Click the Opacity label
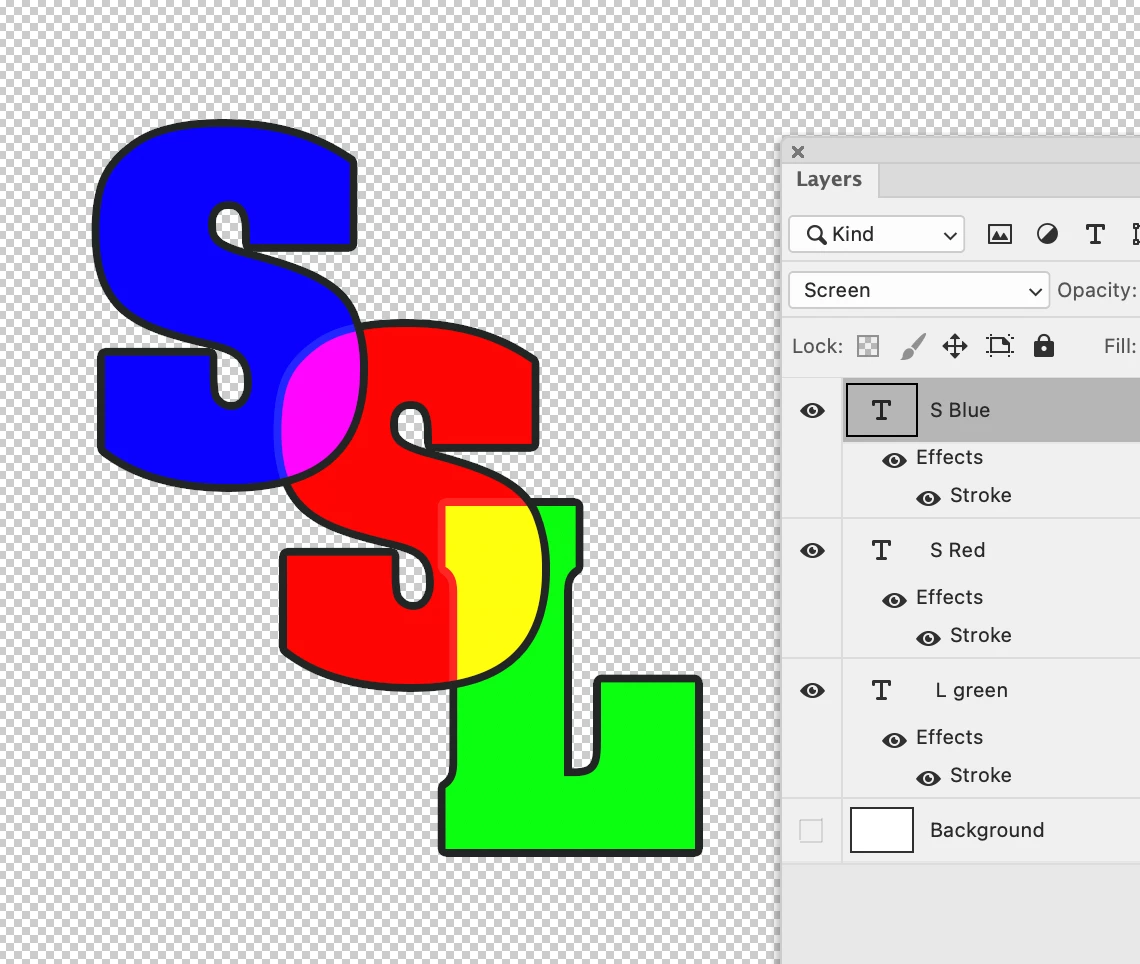 click(x=1096, y=290)
